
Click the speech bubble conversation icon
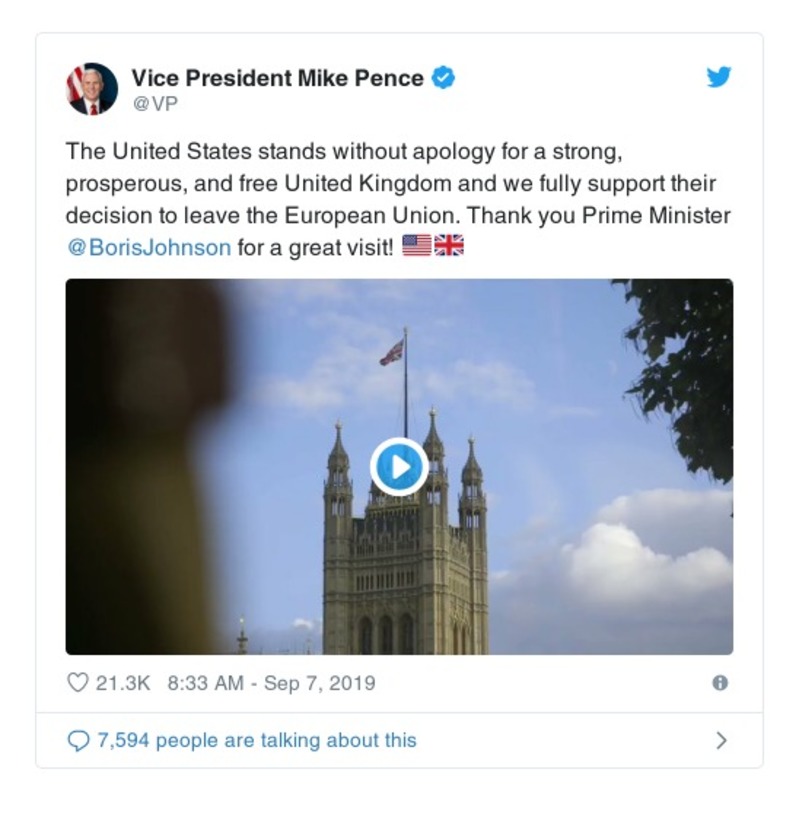pos(78,738)
